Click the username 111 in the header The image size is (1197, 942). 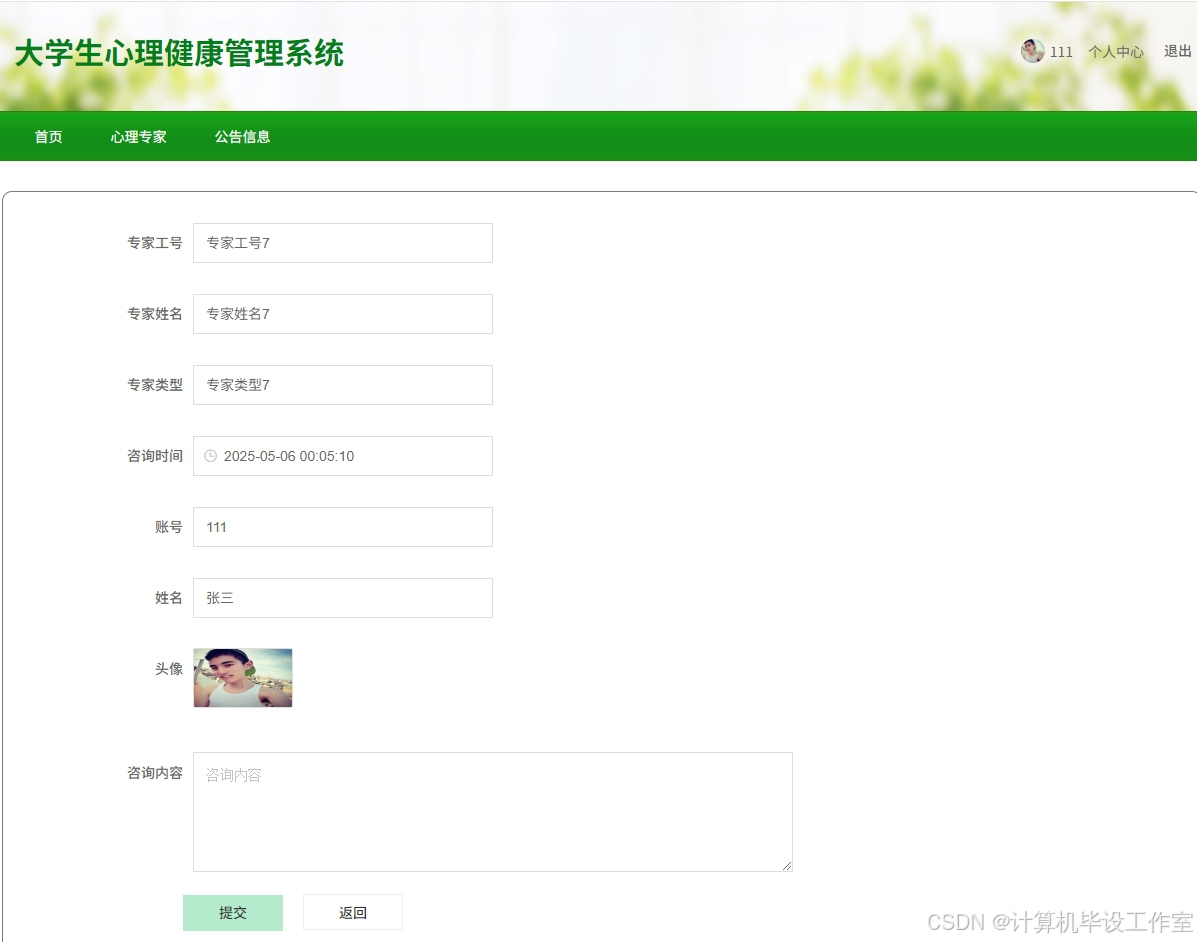(x=1060, y=51)
